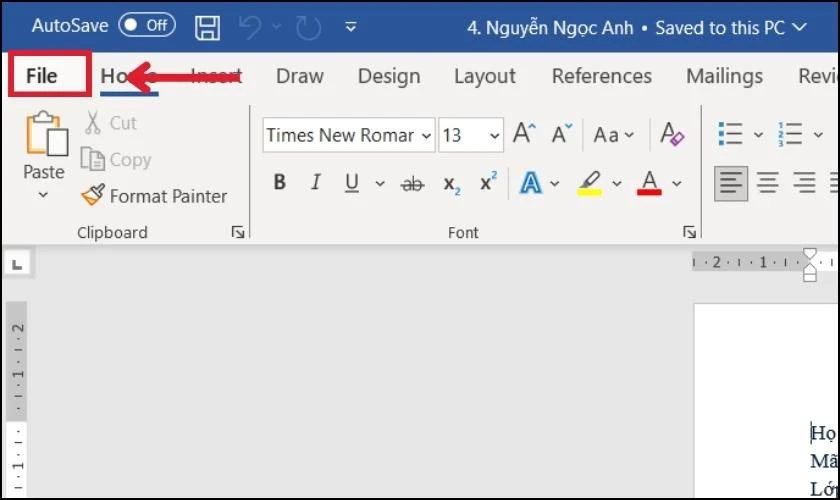Switch to the Draw tab
The image size is (840, 500).
300,76
